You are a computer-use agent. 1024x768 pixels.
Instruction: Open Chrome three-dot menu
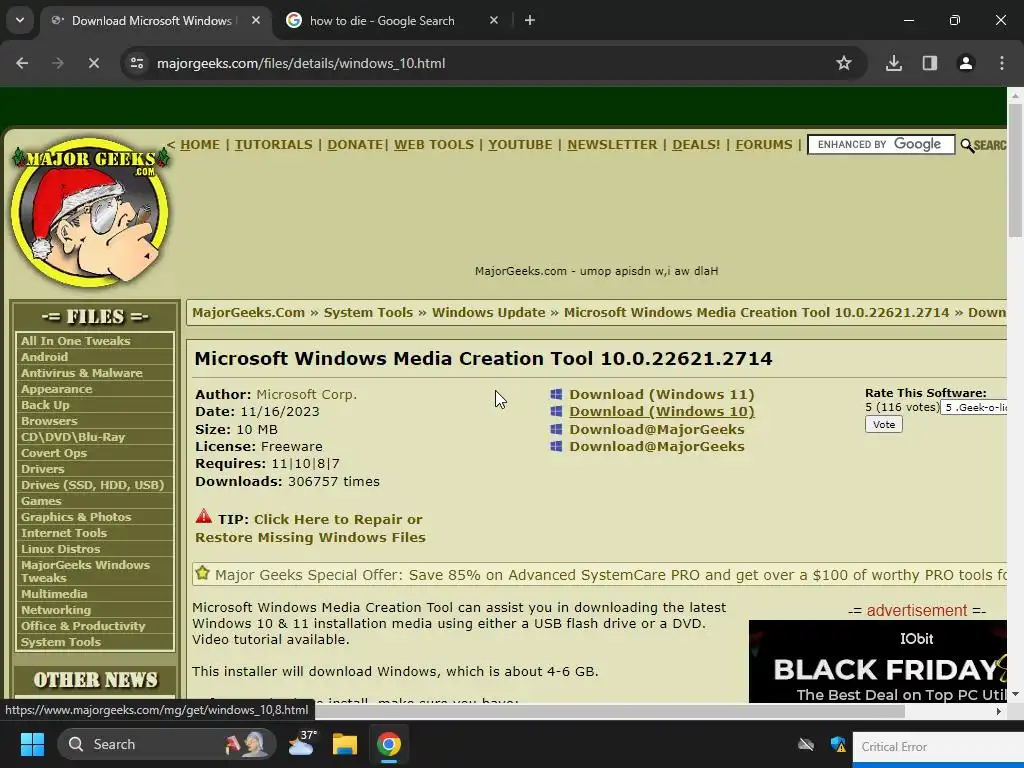point(1002,63)
